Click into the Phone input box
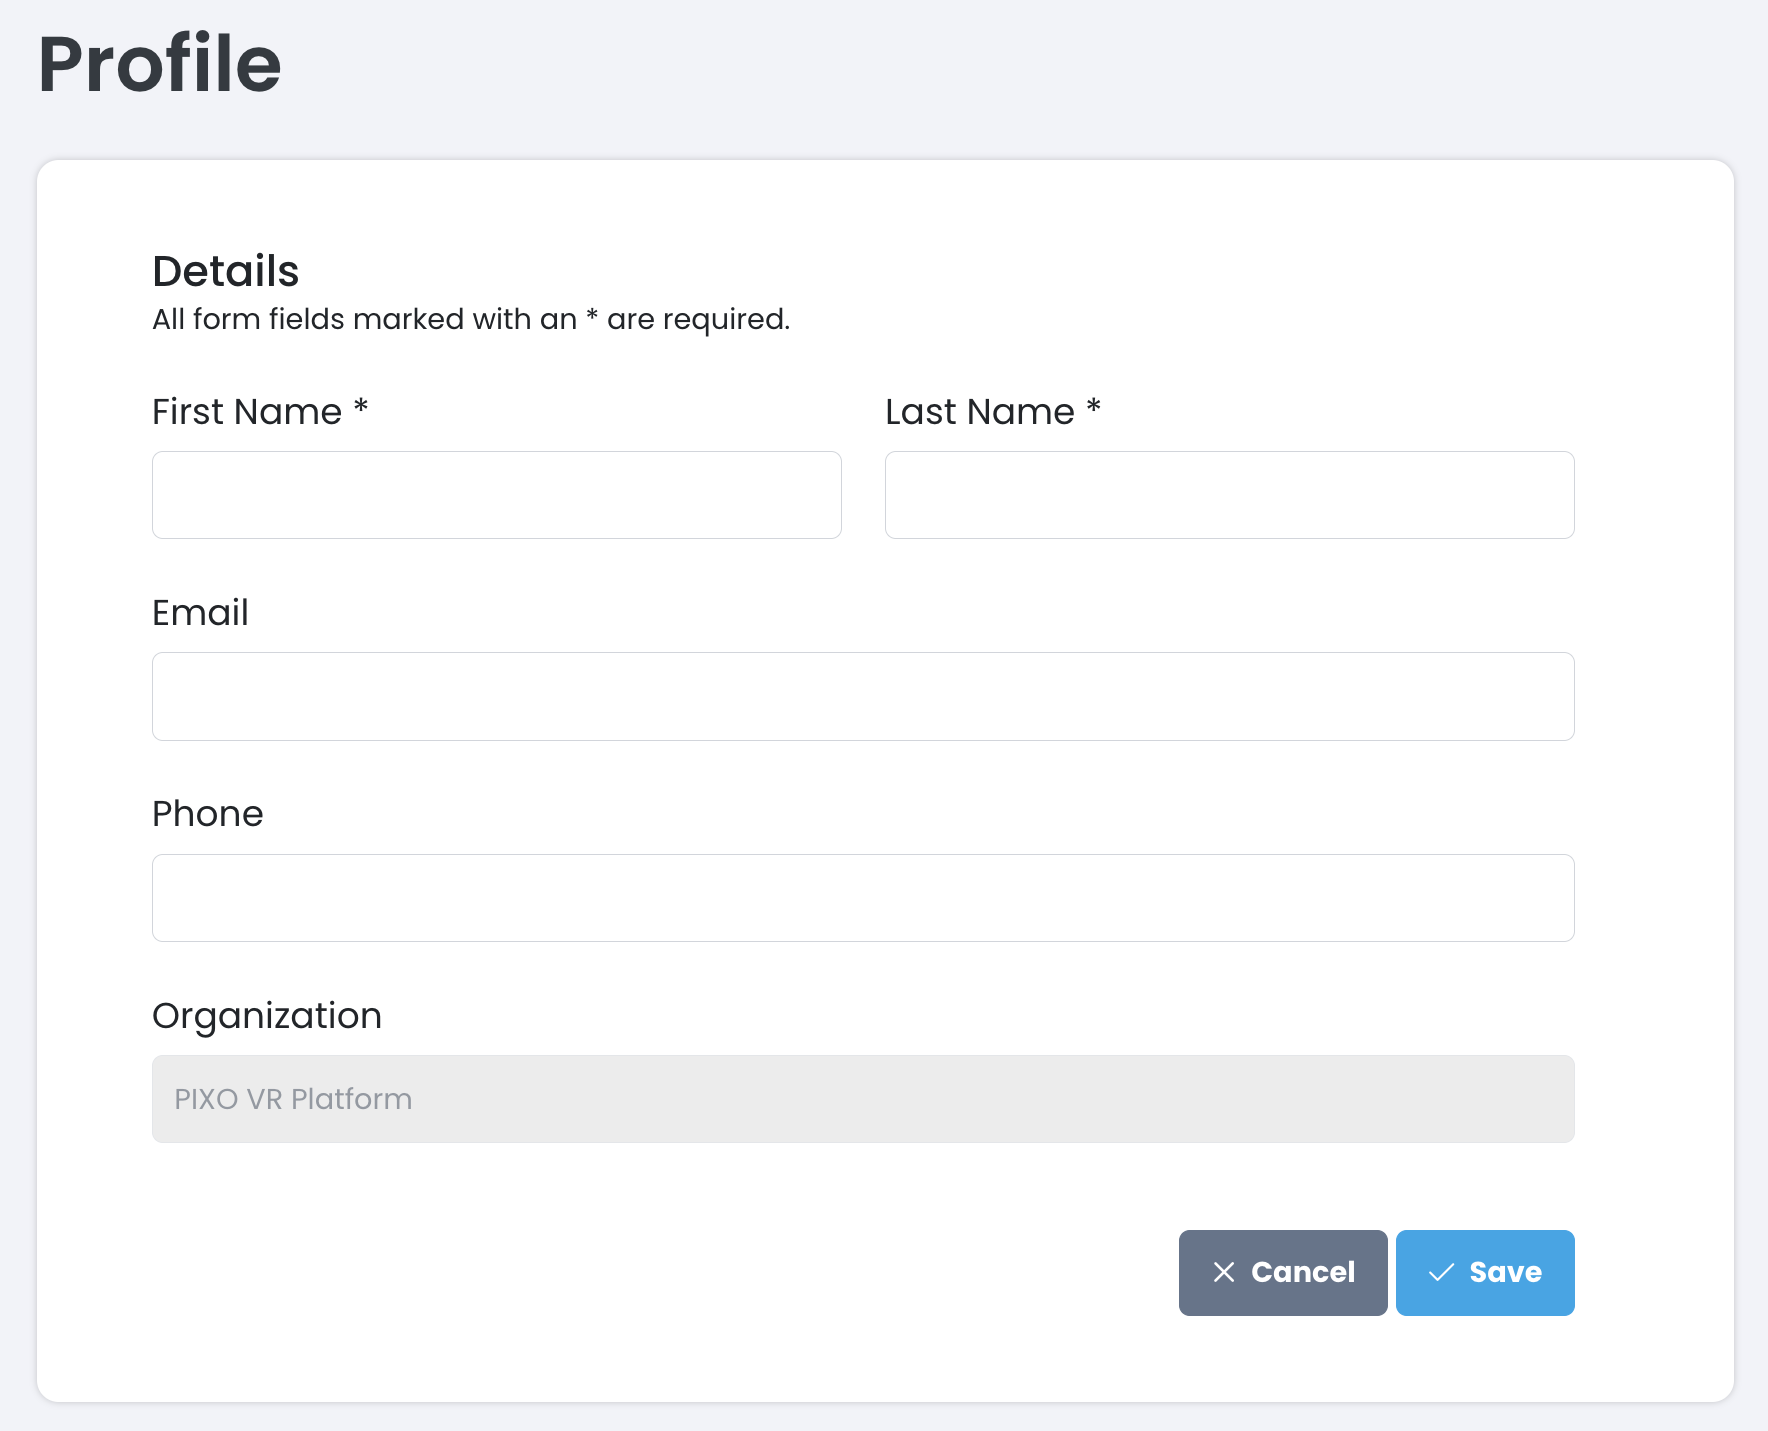Screen dimensions: 1768x1431 (863, 898)
